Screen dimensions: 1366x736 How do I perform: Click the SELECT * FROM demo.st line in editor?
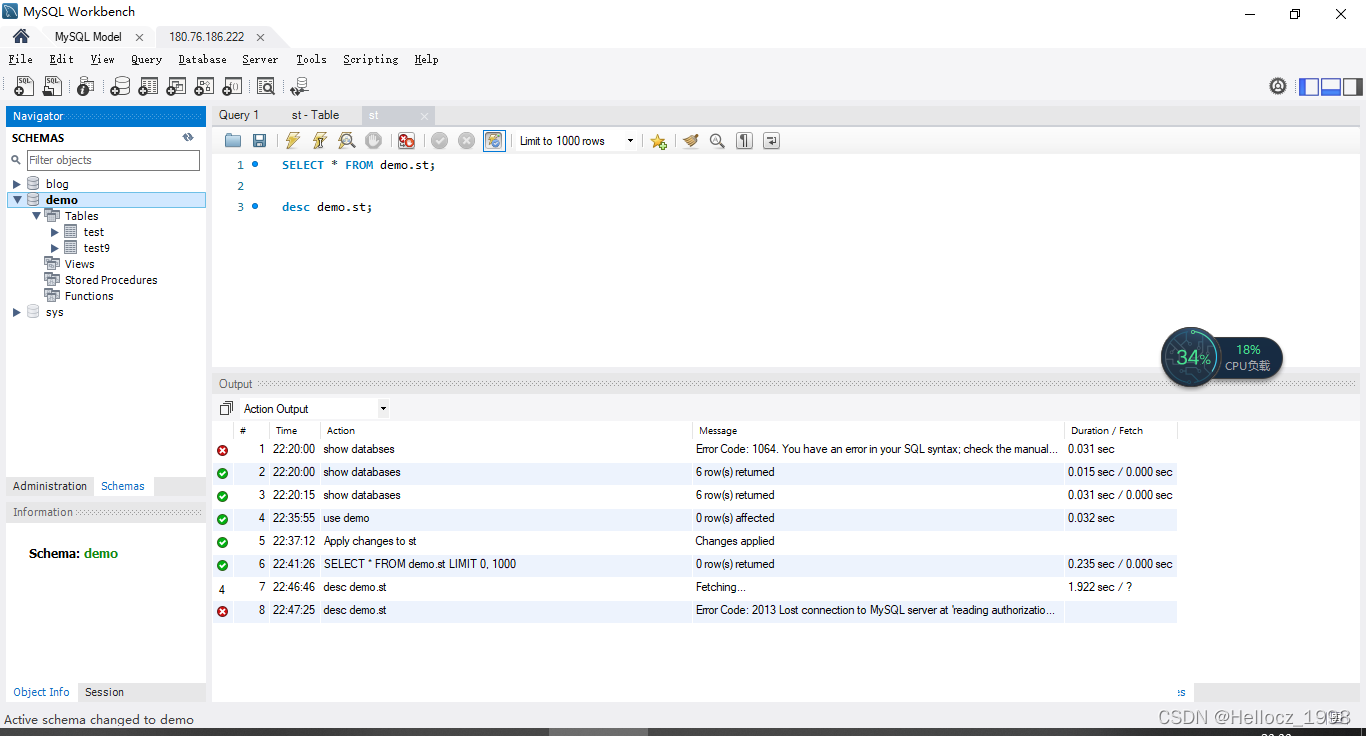coord(358,165)
